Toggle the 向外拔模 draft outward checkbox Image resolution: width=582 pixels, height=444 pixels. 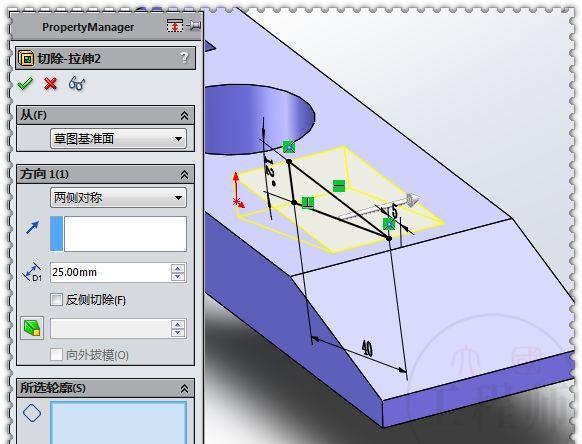[x=56, y=355]
